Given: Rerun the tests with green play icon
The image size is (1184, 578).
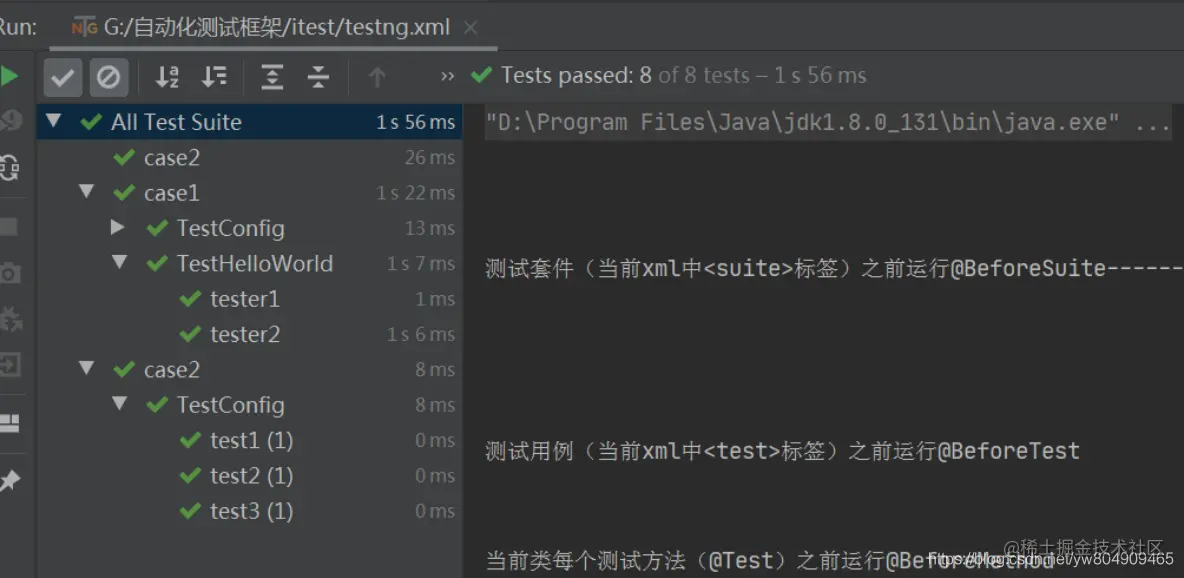Looking at the screenshot, I should [x=9, y=76].
